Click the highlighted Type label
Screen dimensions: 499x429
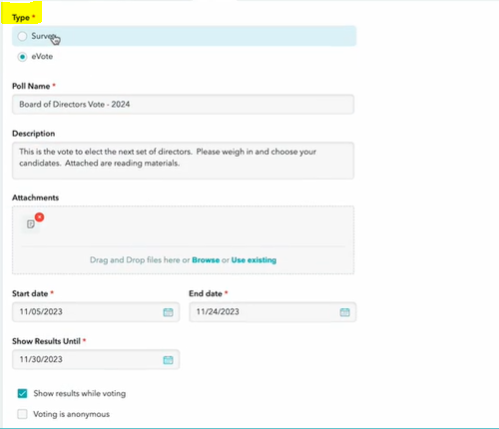(21, 18)
